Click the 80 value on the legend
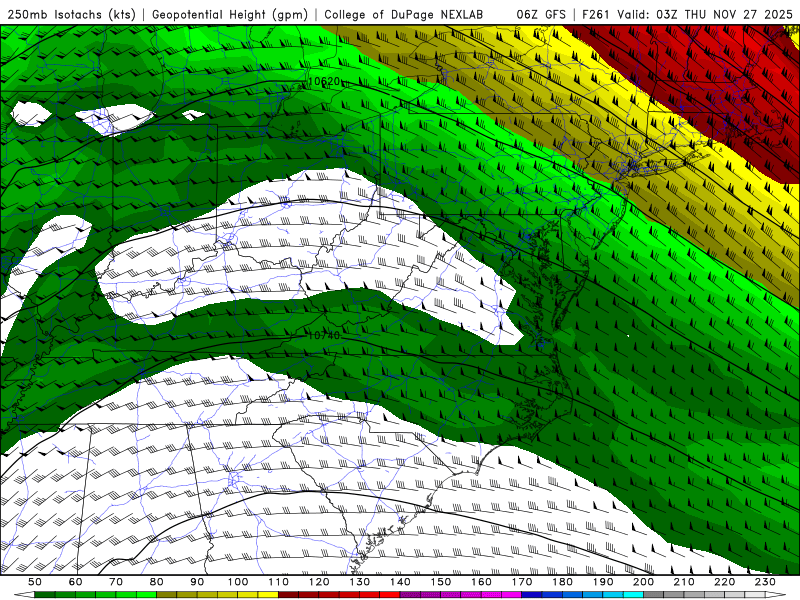 point(156,582)
